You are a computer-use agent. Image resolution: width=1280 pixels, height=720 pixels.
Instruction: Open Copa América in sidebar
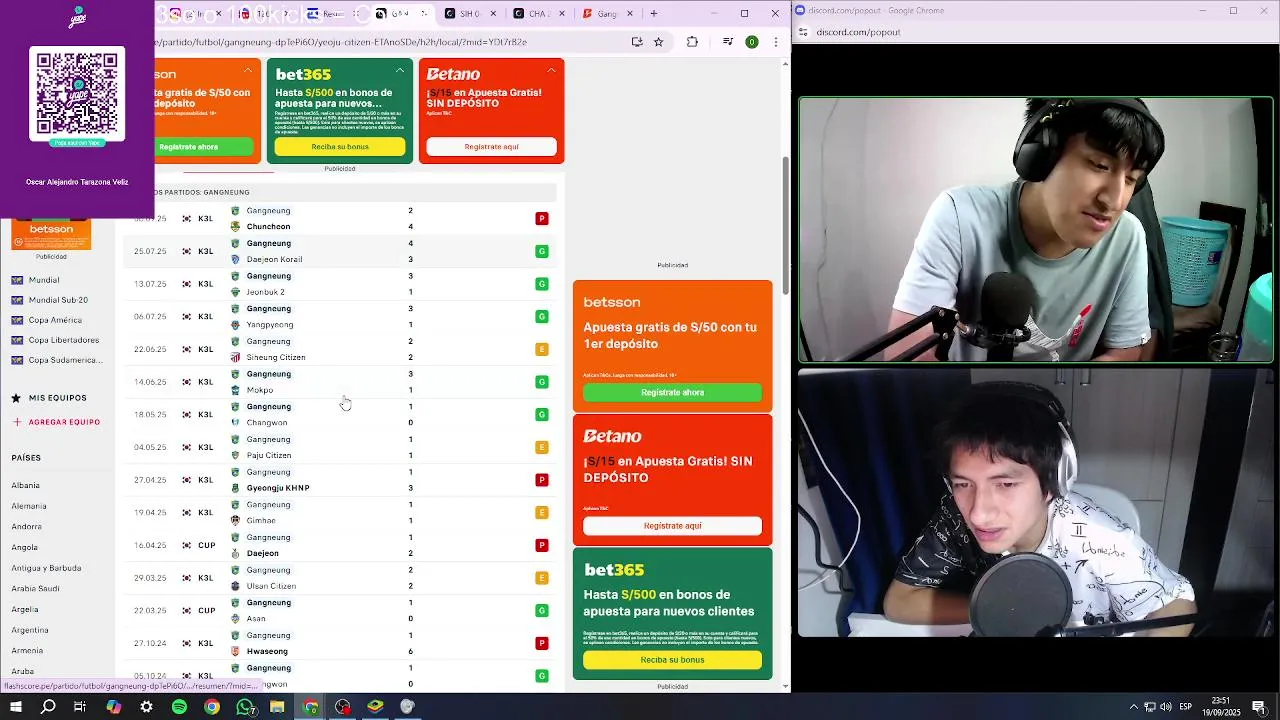tap(55, 320)
